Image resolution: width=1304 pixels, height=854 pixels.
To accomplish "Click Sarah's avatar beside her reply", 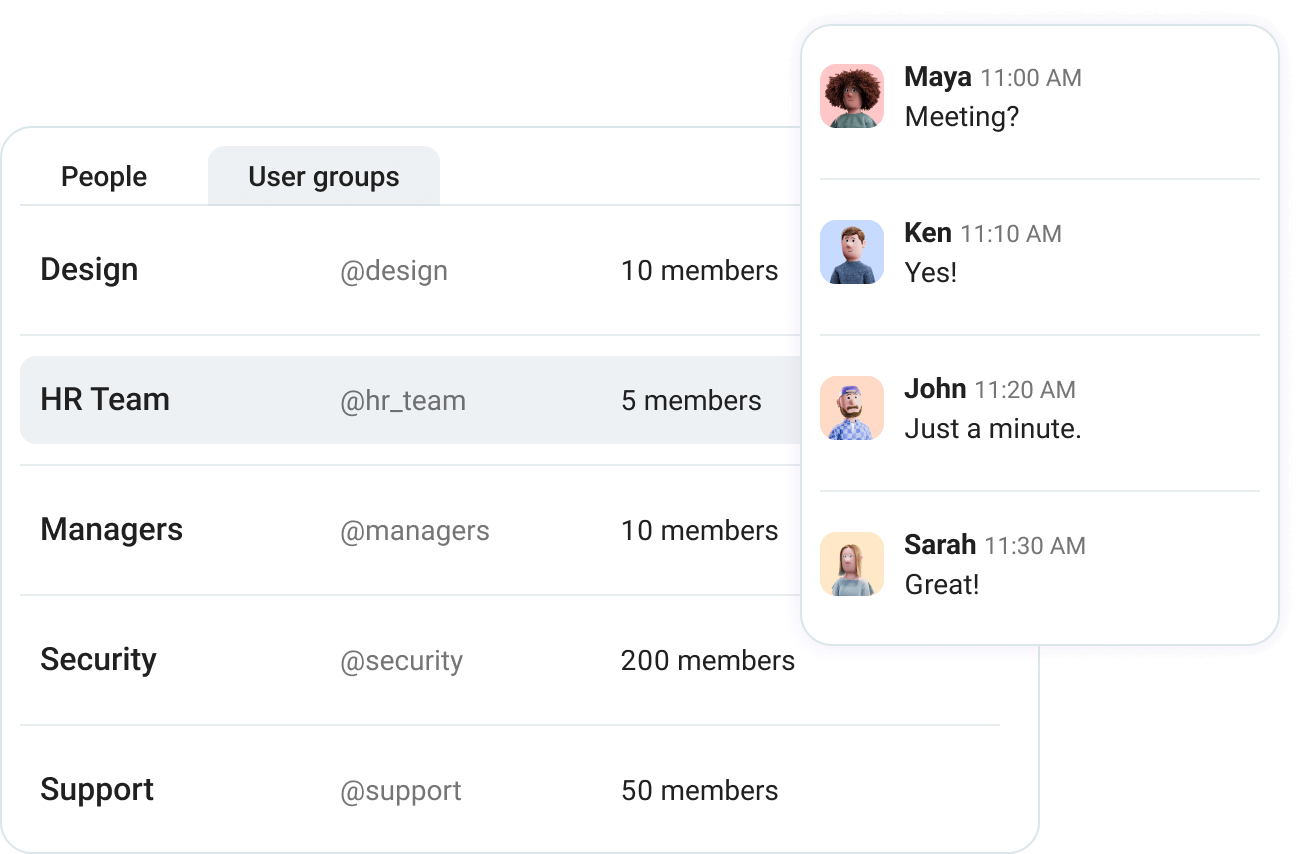I will click(852, 564).
